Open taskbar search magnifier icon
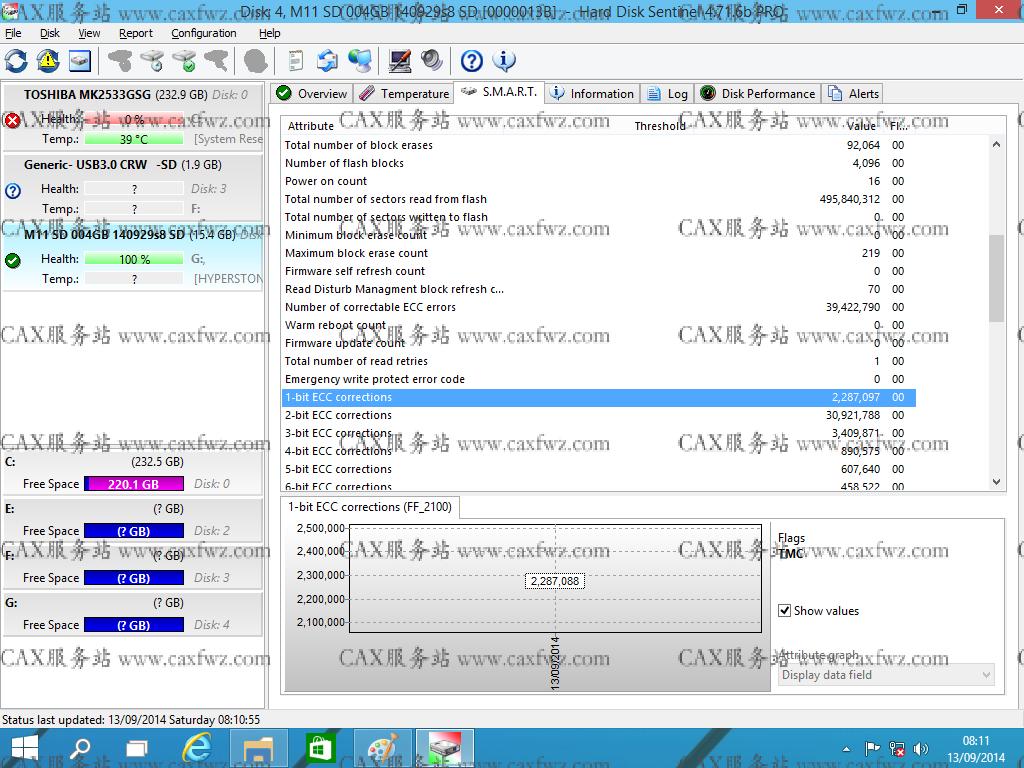Image resolution: width=1024 pixels, height=768 pixels. coord(81,748)
